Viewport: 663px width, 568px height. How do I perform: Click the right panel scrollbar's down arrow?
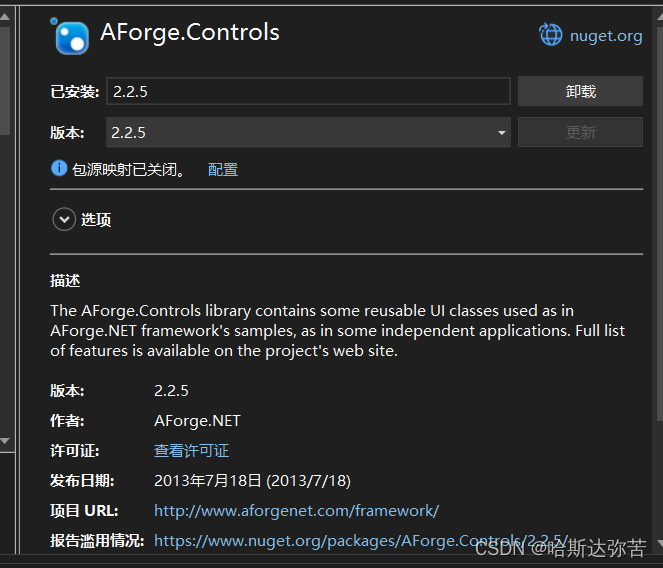660,543
